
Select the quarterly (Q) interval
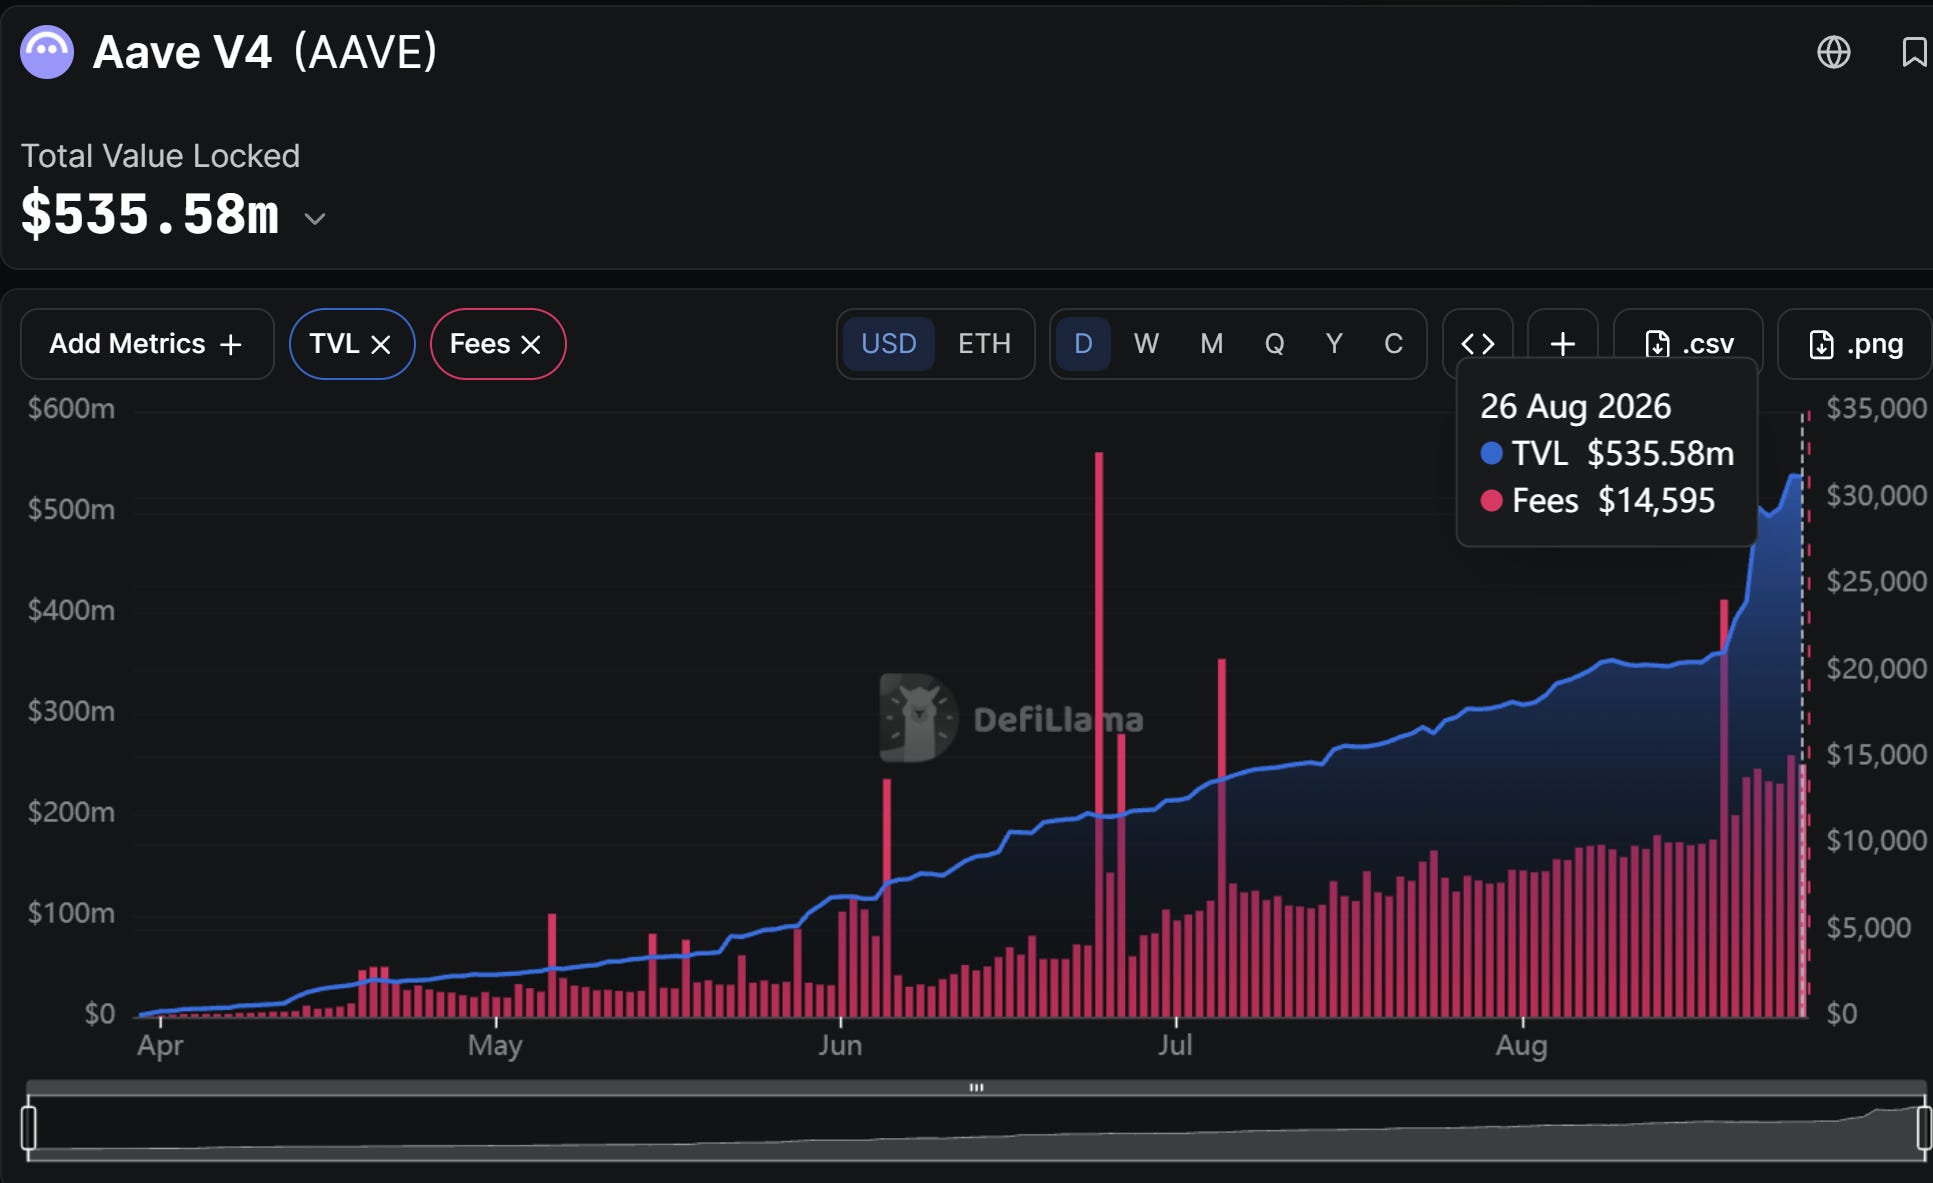pos(1274,344)
